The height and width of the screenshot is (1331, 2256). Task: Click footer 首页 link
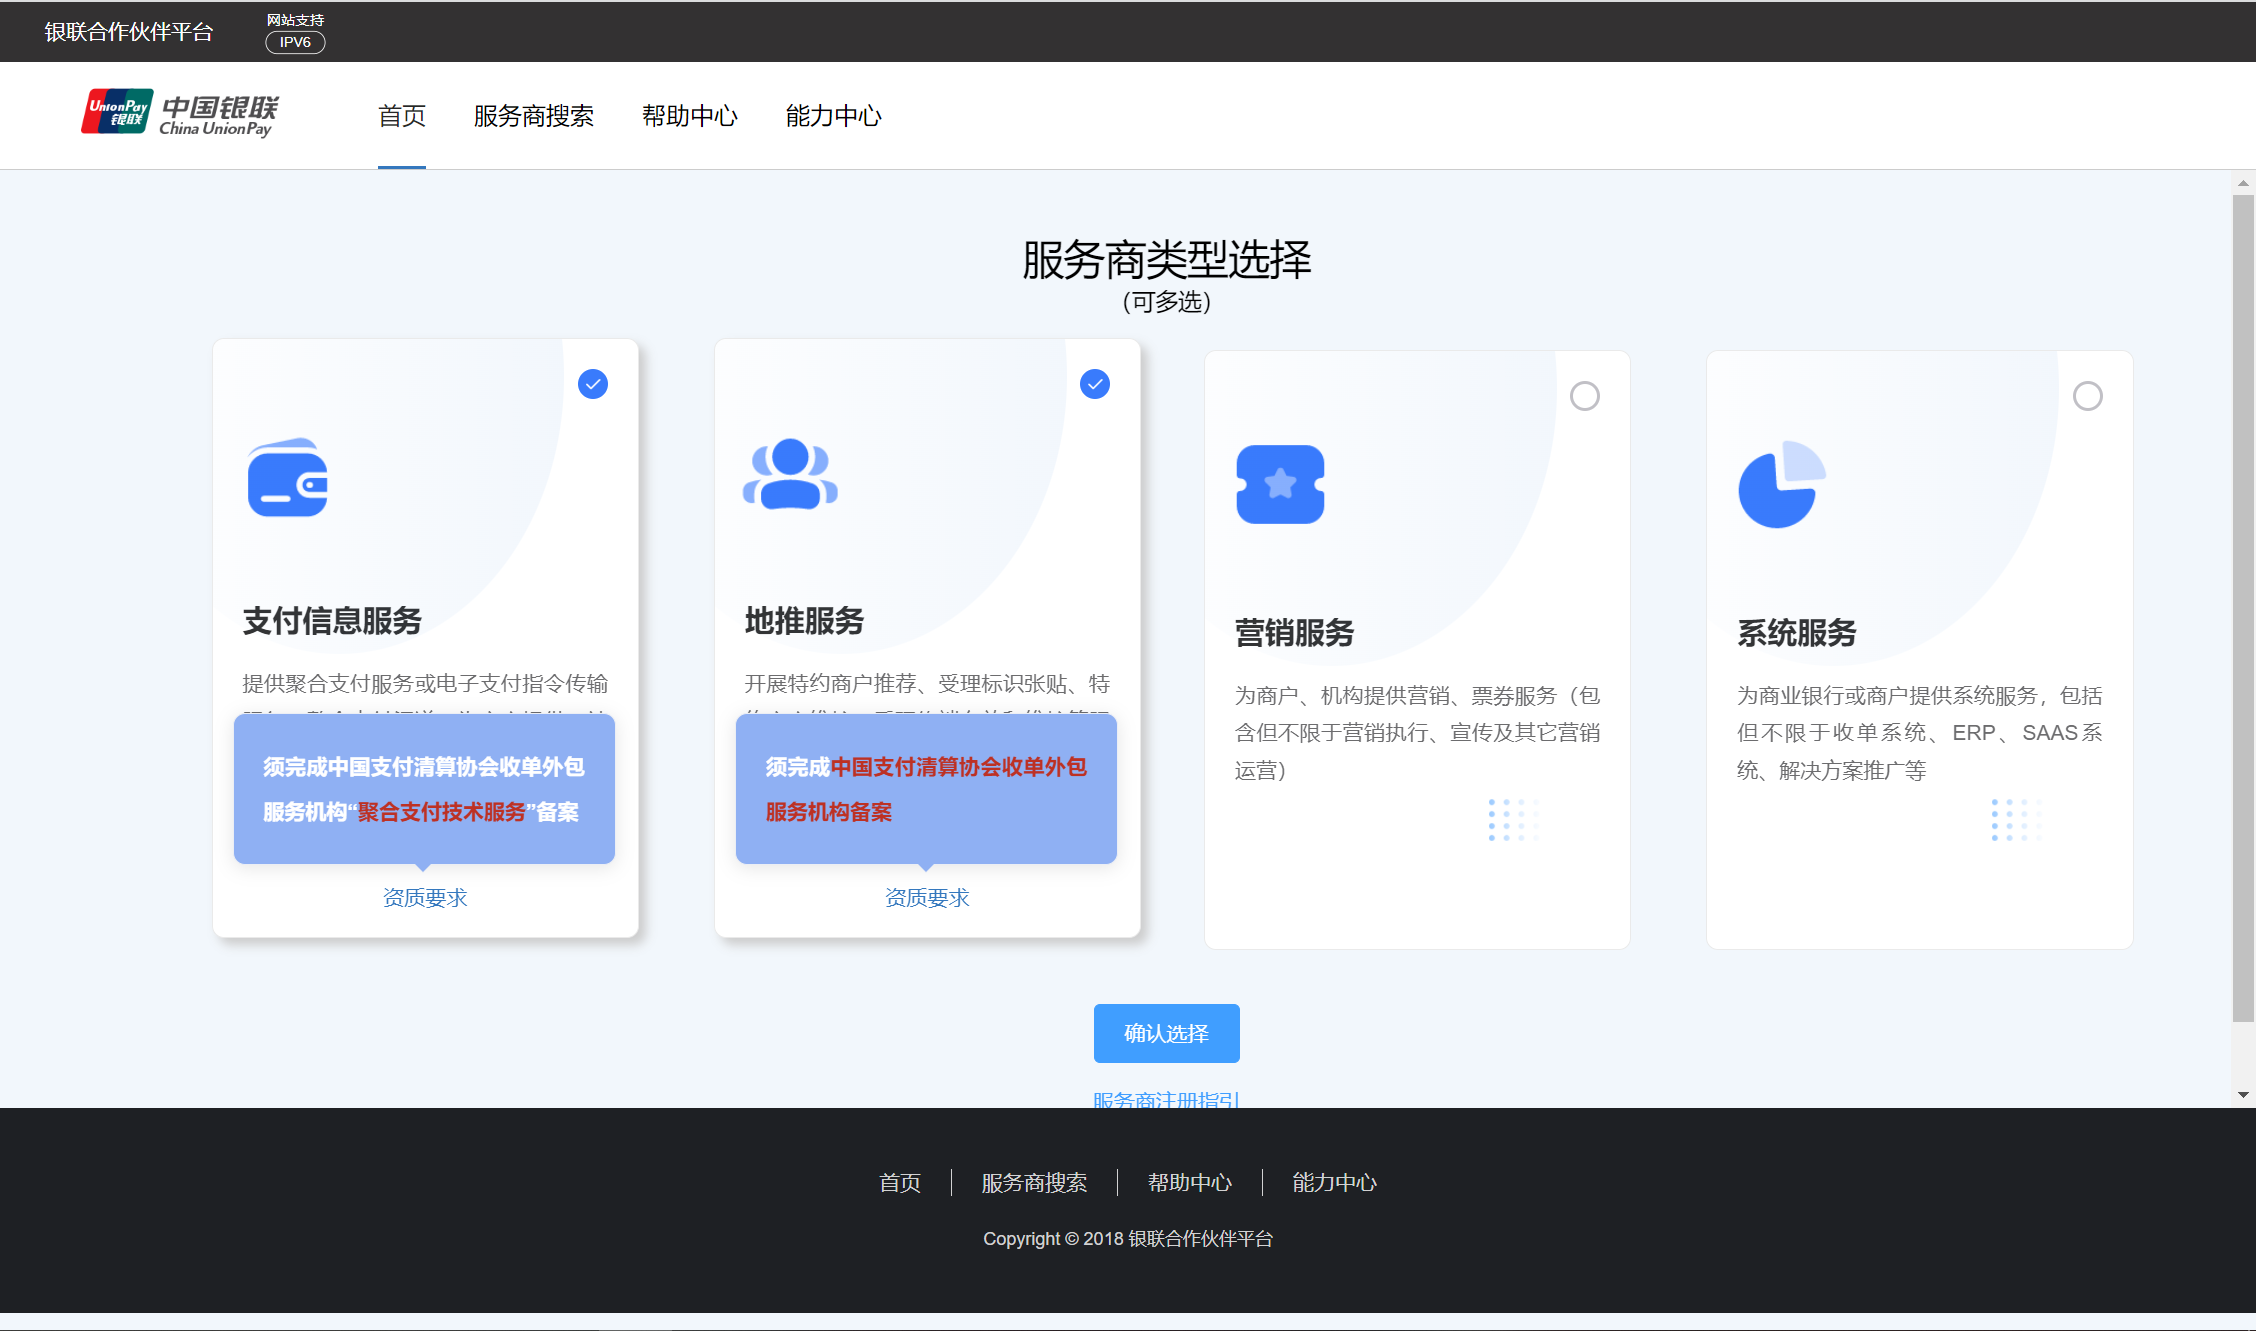tap(900, 1183)
